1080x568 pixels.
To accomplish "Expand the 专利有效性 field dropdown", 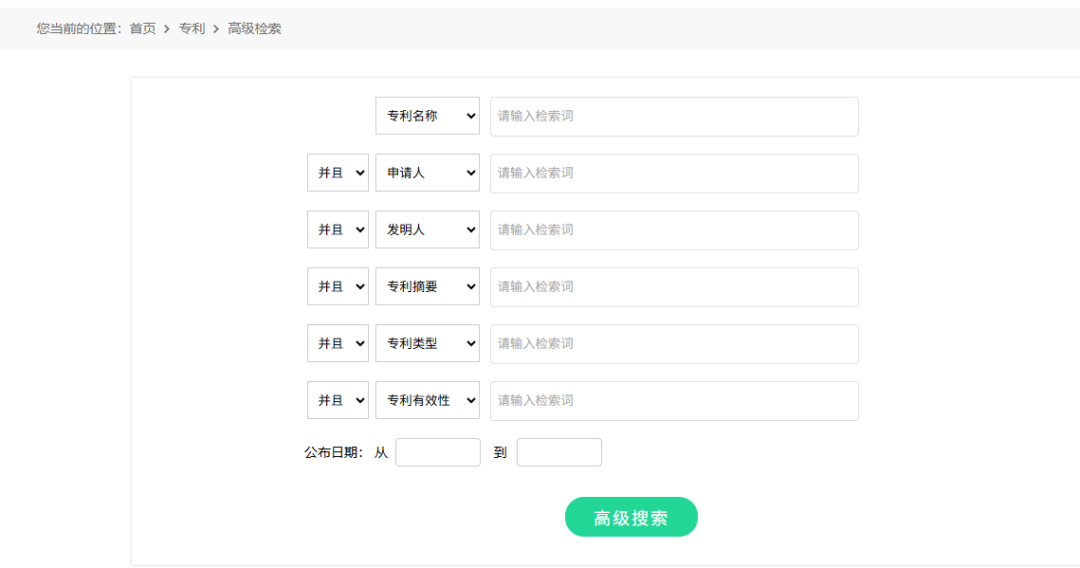I will [427, 401].
